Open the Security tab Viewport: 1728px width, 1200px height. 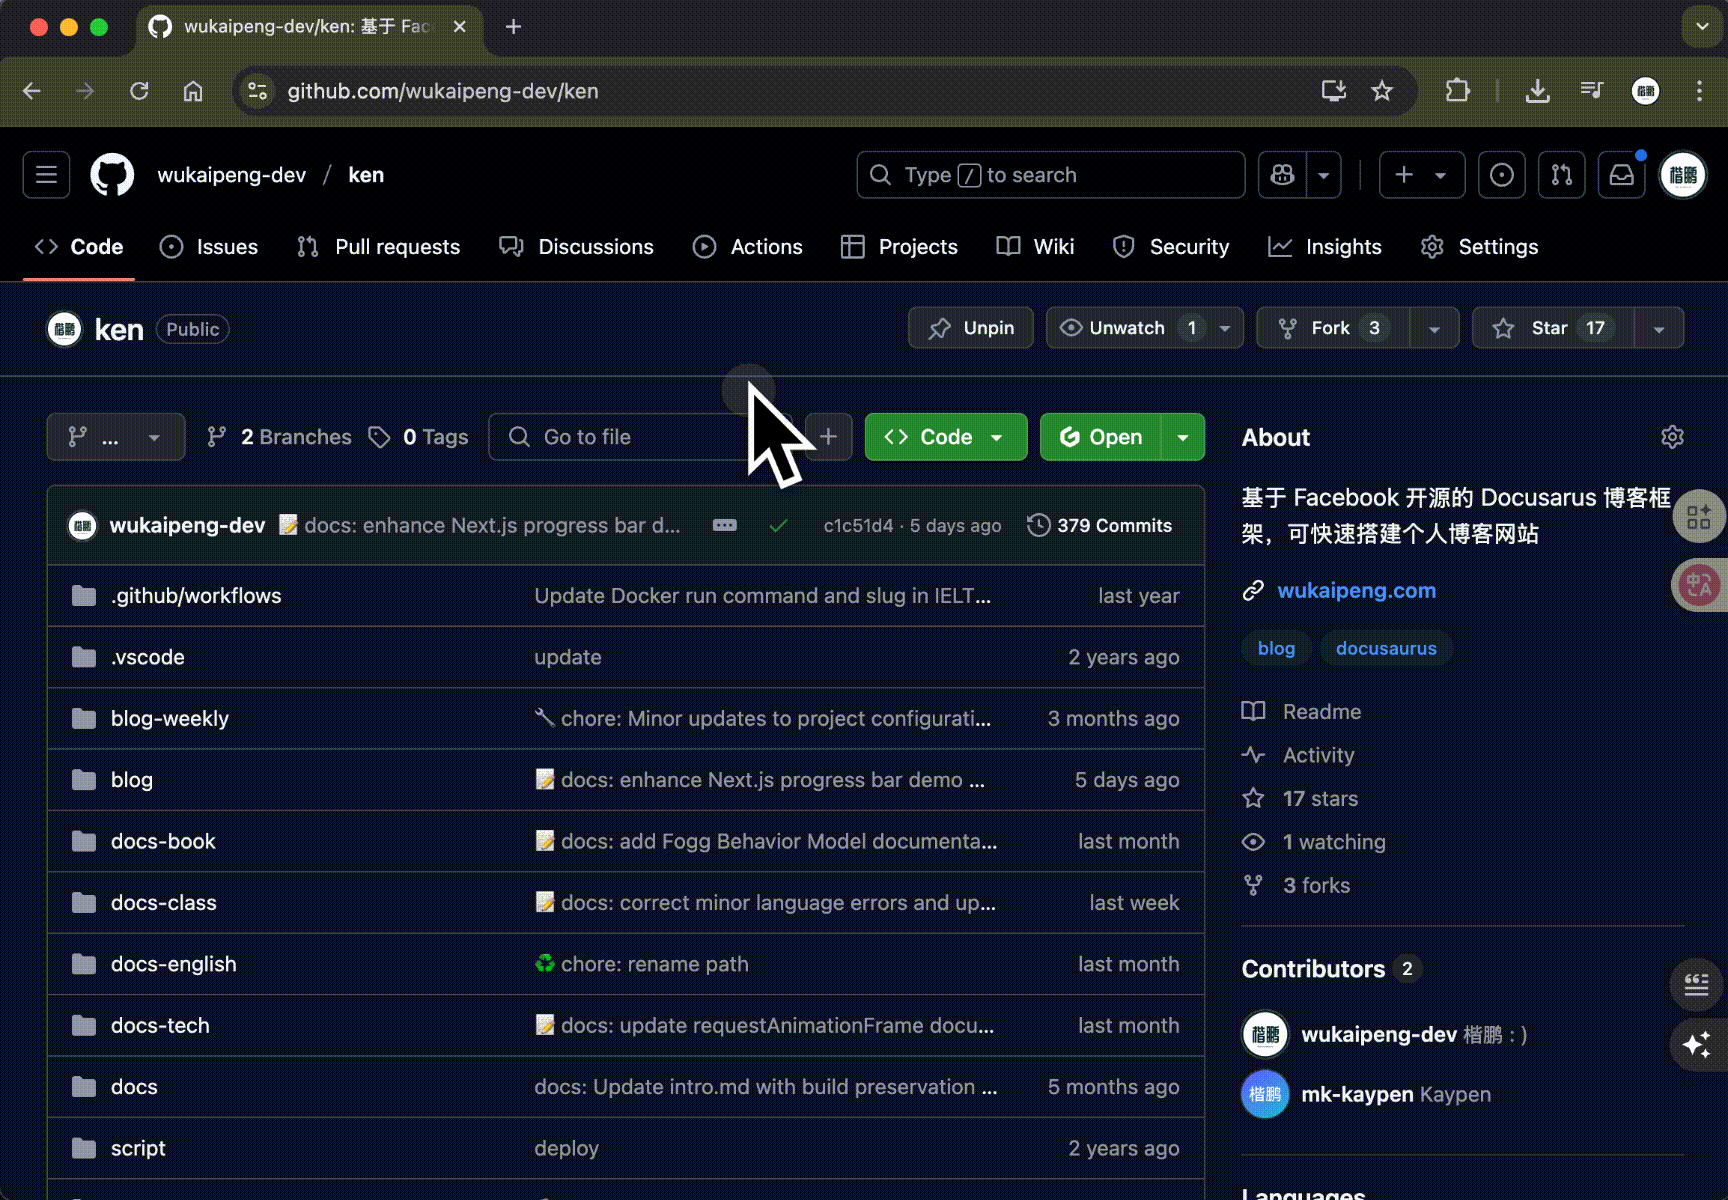[x=1171, y=247]
